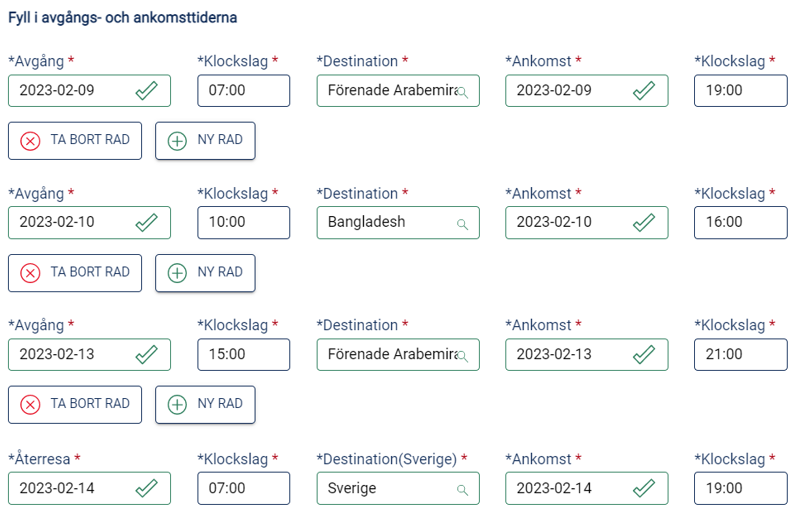Image resolution: width=804 pixels, height=516 pixels.
Task: Click green checkmark in 2023-02-13 Avgång field
Action: coord(147,354)
